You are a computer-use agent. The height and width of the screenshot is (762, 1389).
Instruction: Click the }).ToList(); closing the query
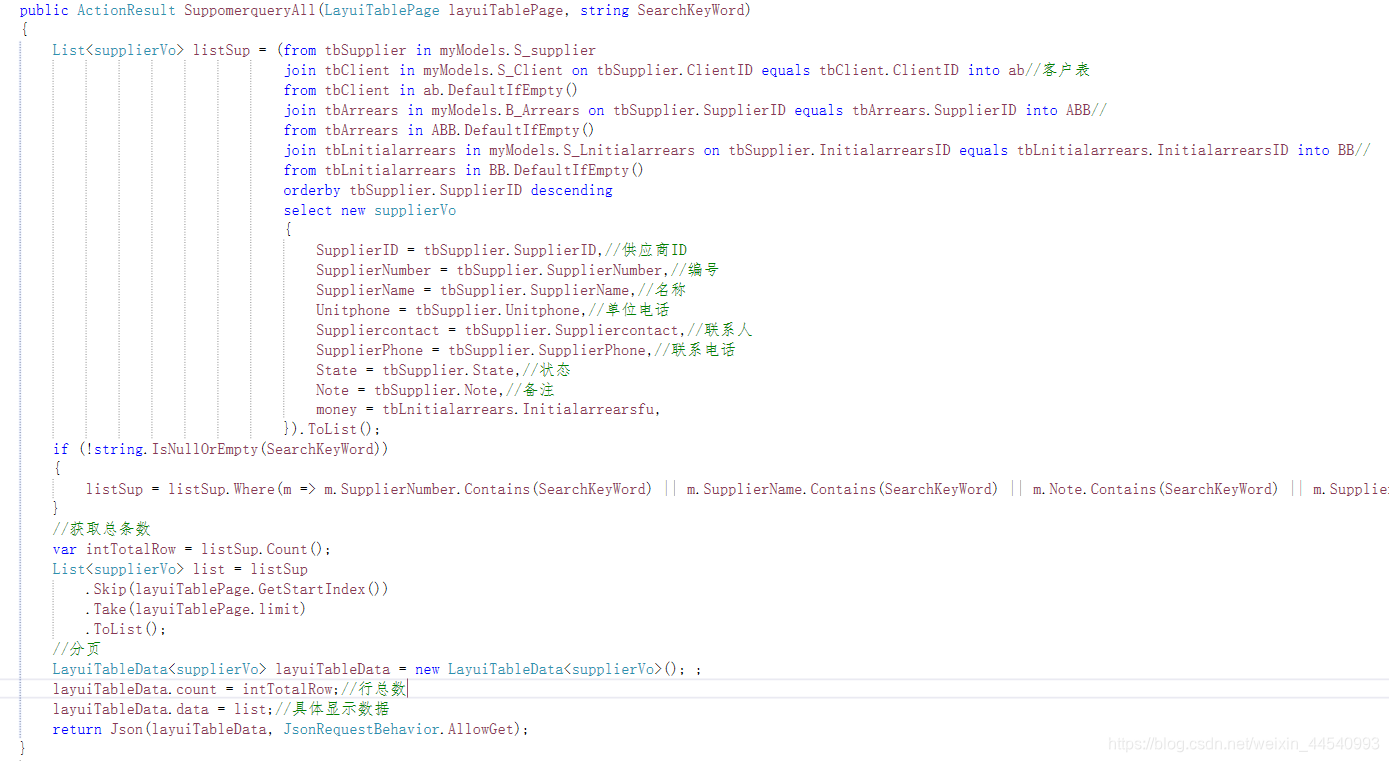point(333,429)
